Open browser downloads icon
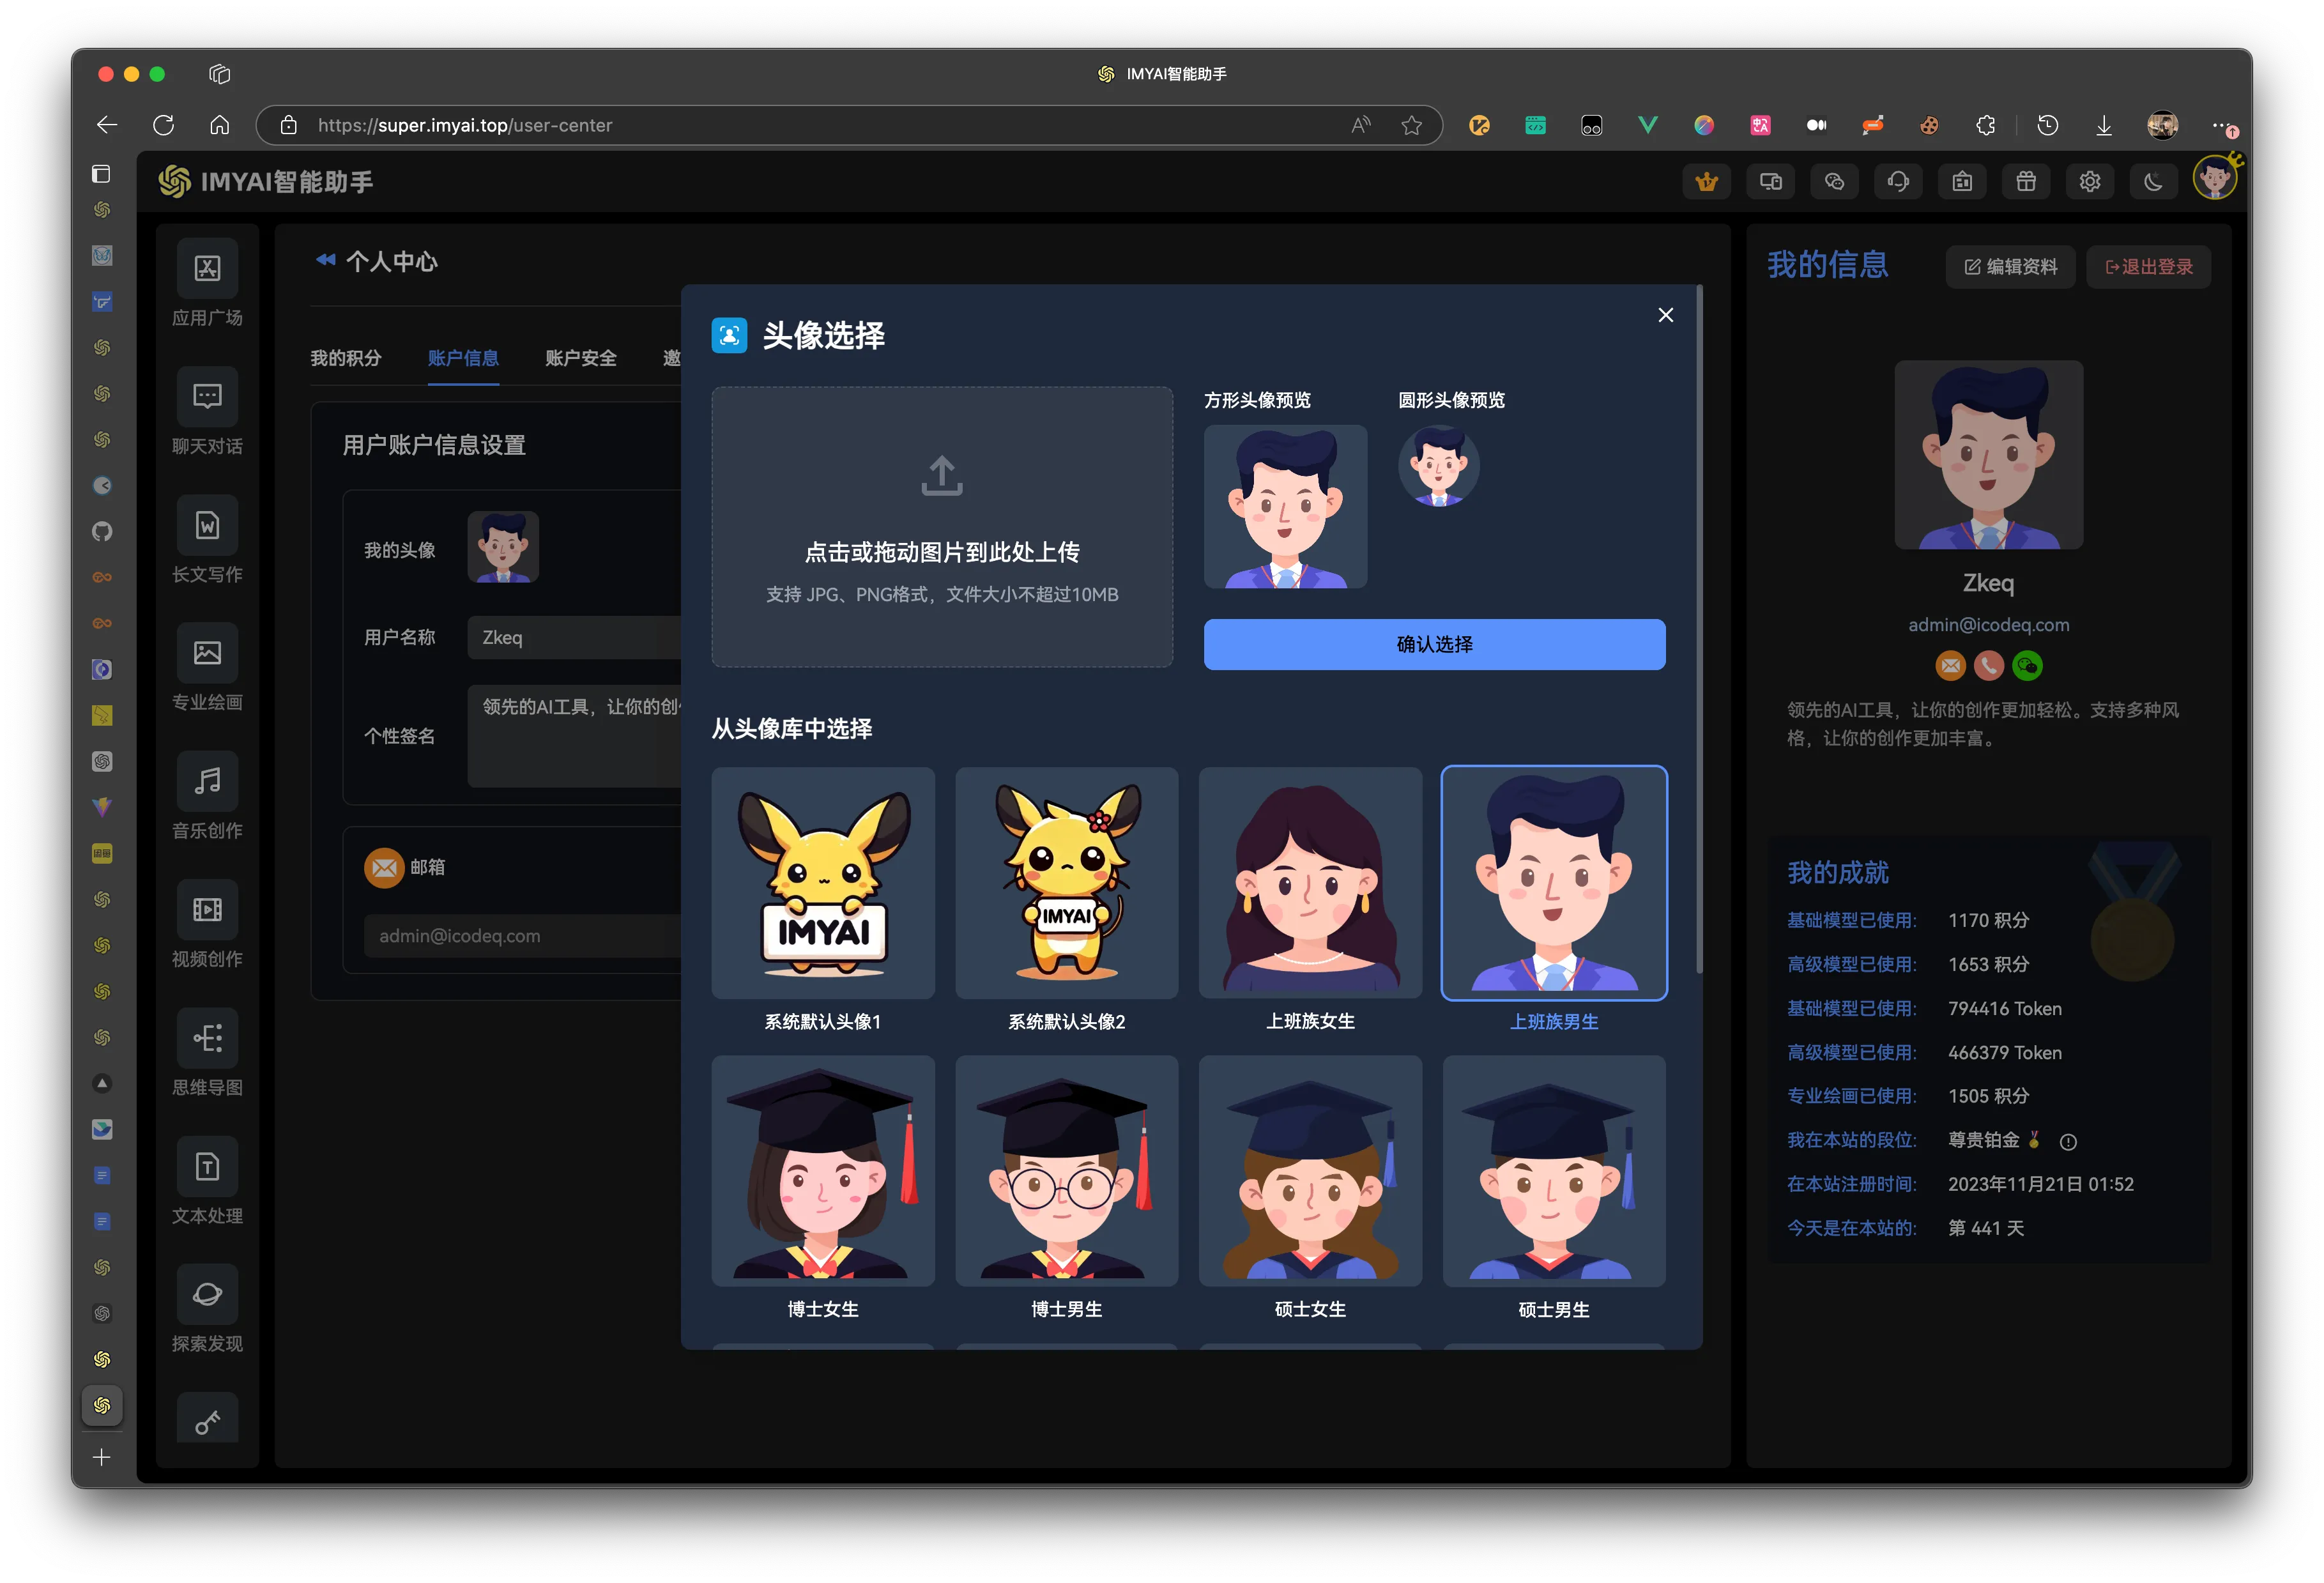 point(2103,125)
